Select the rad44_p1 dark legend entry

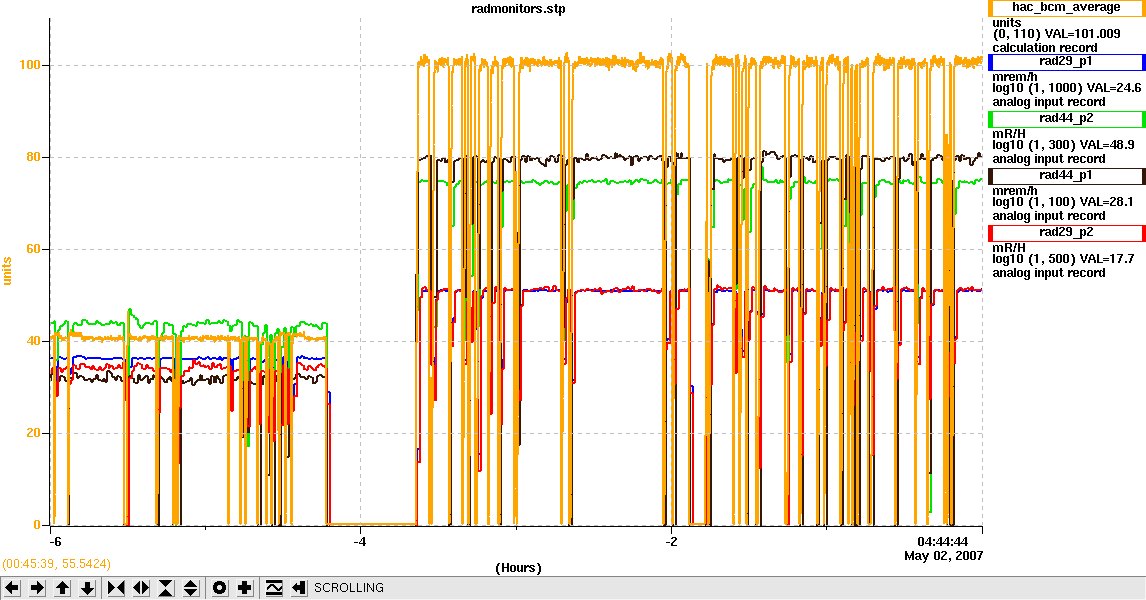coord(1066,175)
